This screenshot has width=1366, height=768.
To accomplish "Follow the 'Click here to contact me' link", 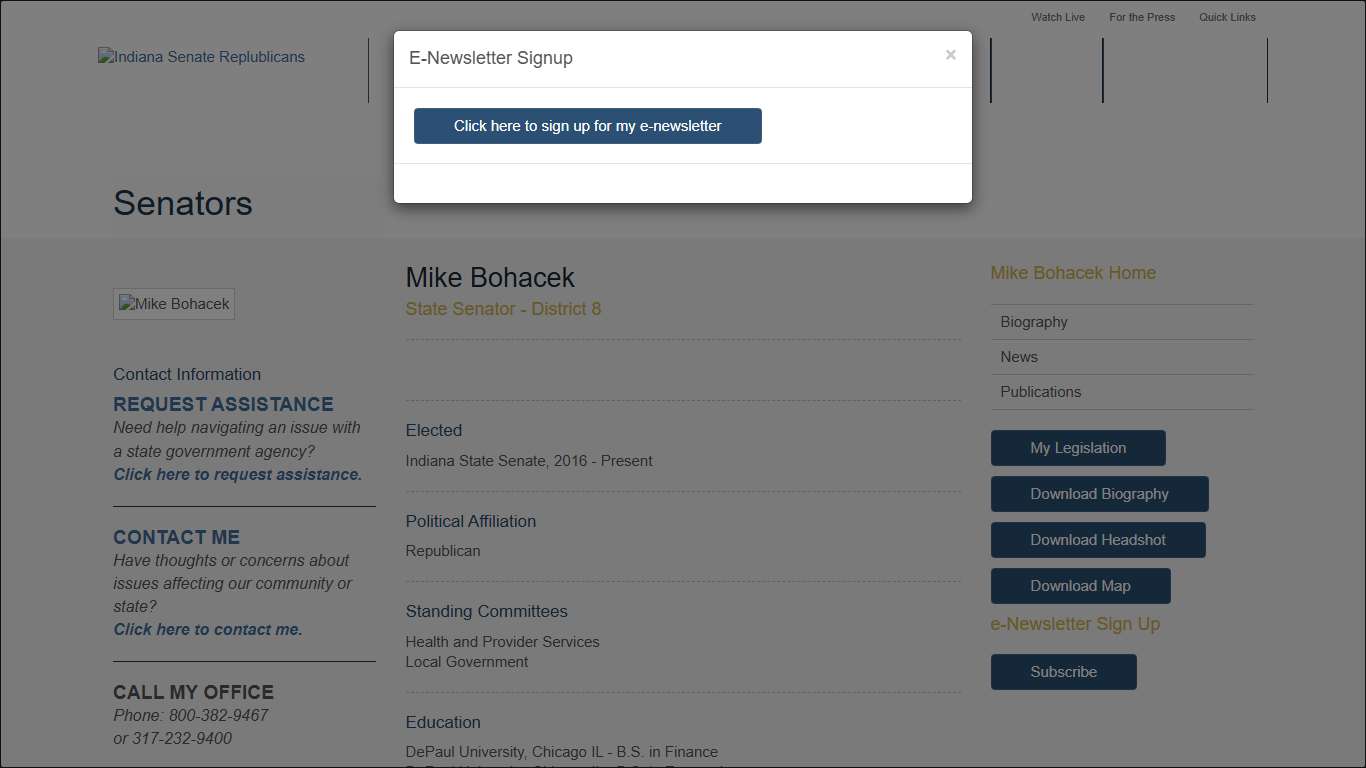I will point(208,629).
